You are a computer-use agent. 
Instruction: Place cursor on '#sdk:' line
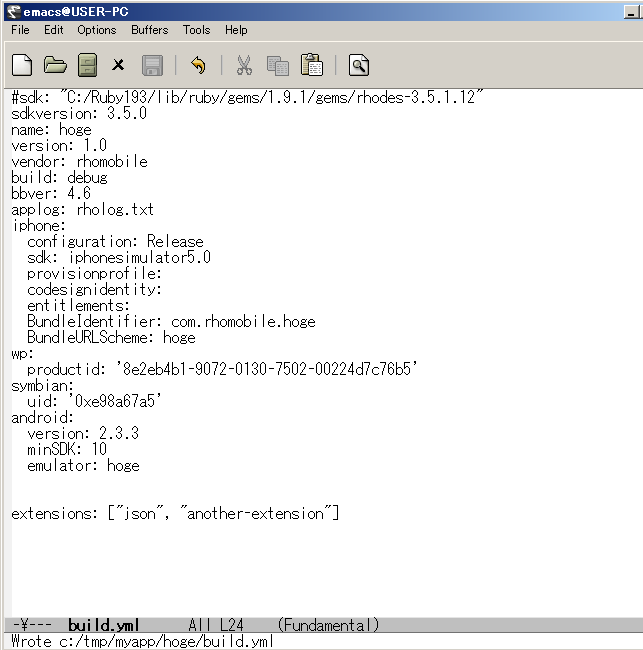click(247, 98)
